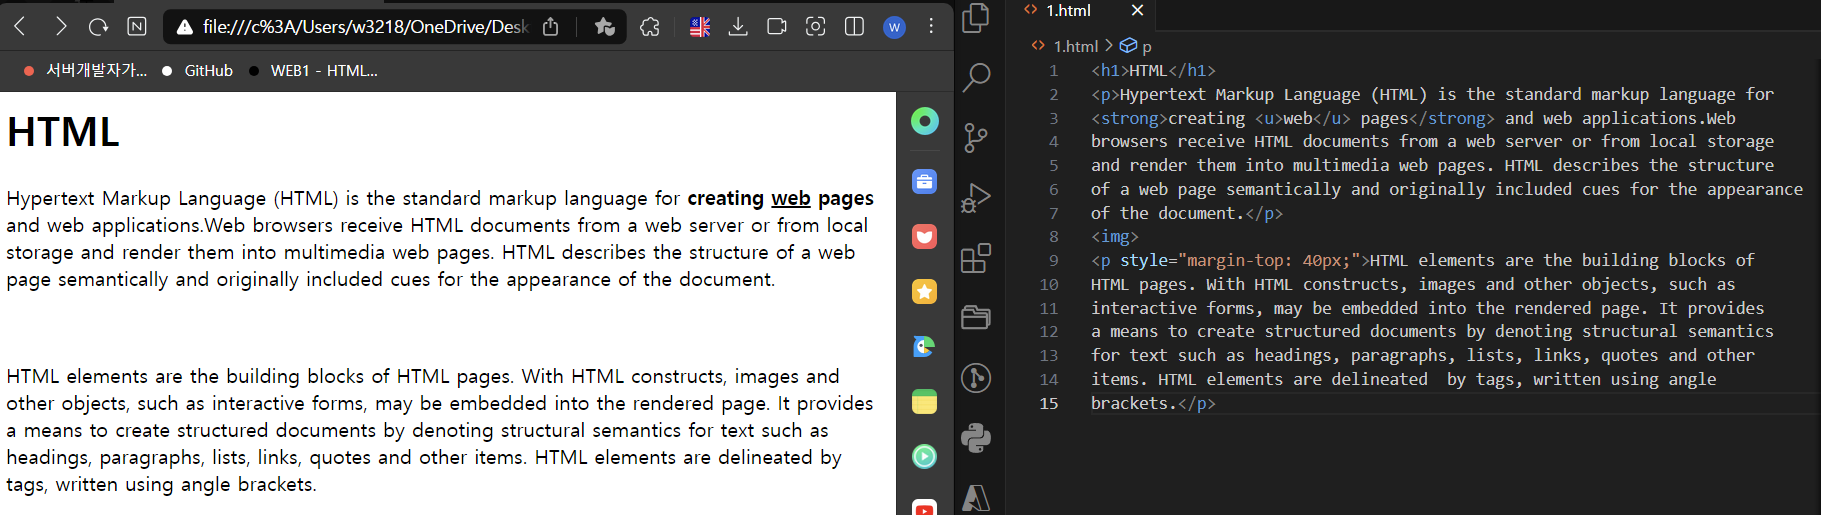Click the blue bird icon in side panel
This screenshot has width=1821, height=515.
(x=925, y=347)
